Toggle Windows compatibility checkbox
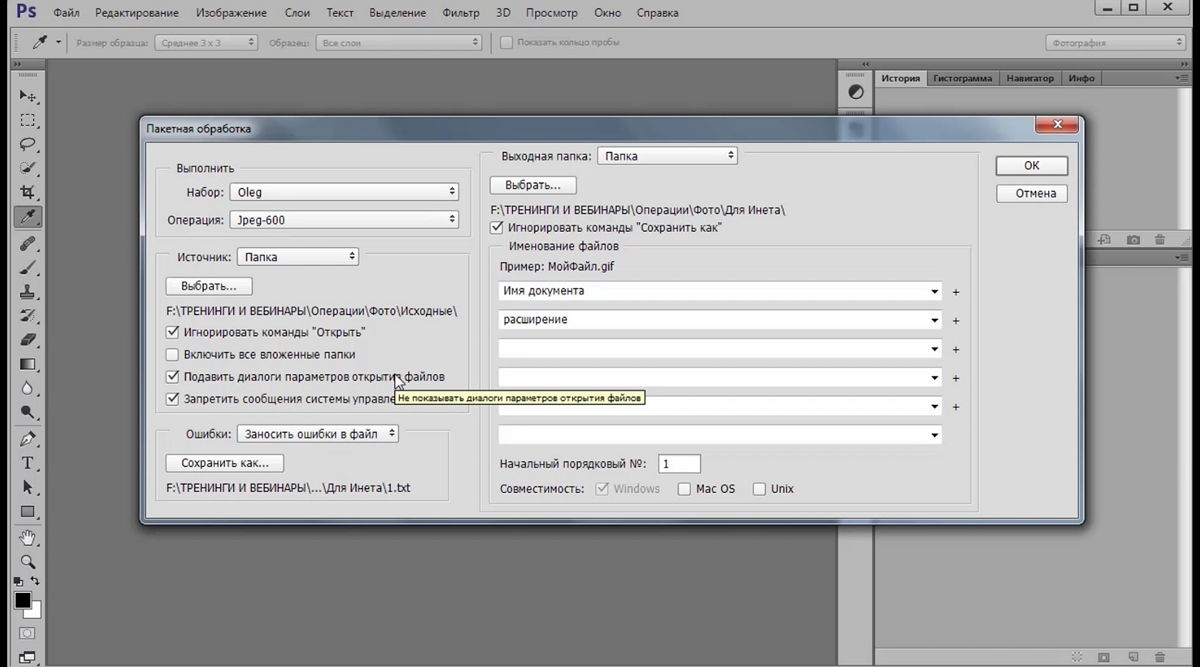Viewport: 1200px width, 667px height. point(602,489)
